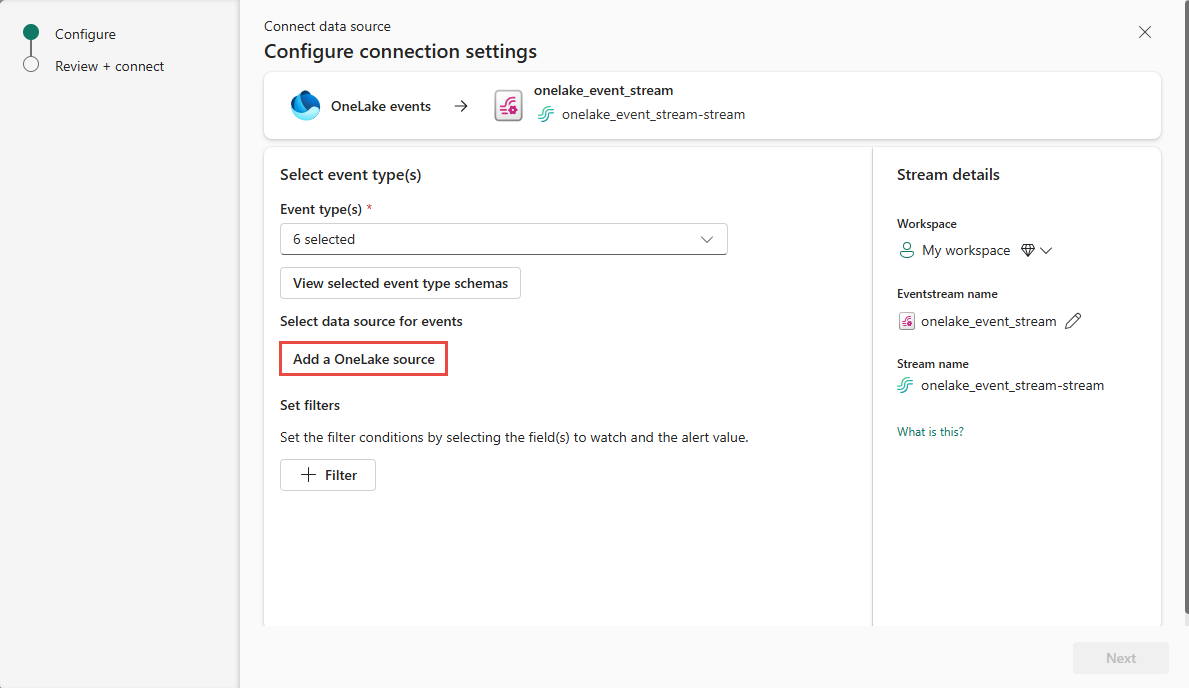Click the OneLake events logo icon
Viewport: 1189px width, 688px height.
pyautogui.click(x=305, y=106)
